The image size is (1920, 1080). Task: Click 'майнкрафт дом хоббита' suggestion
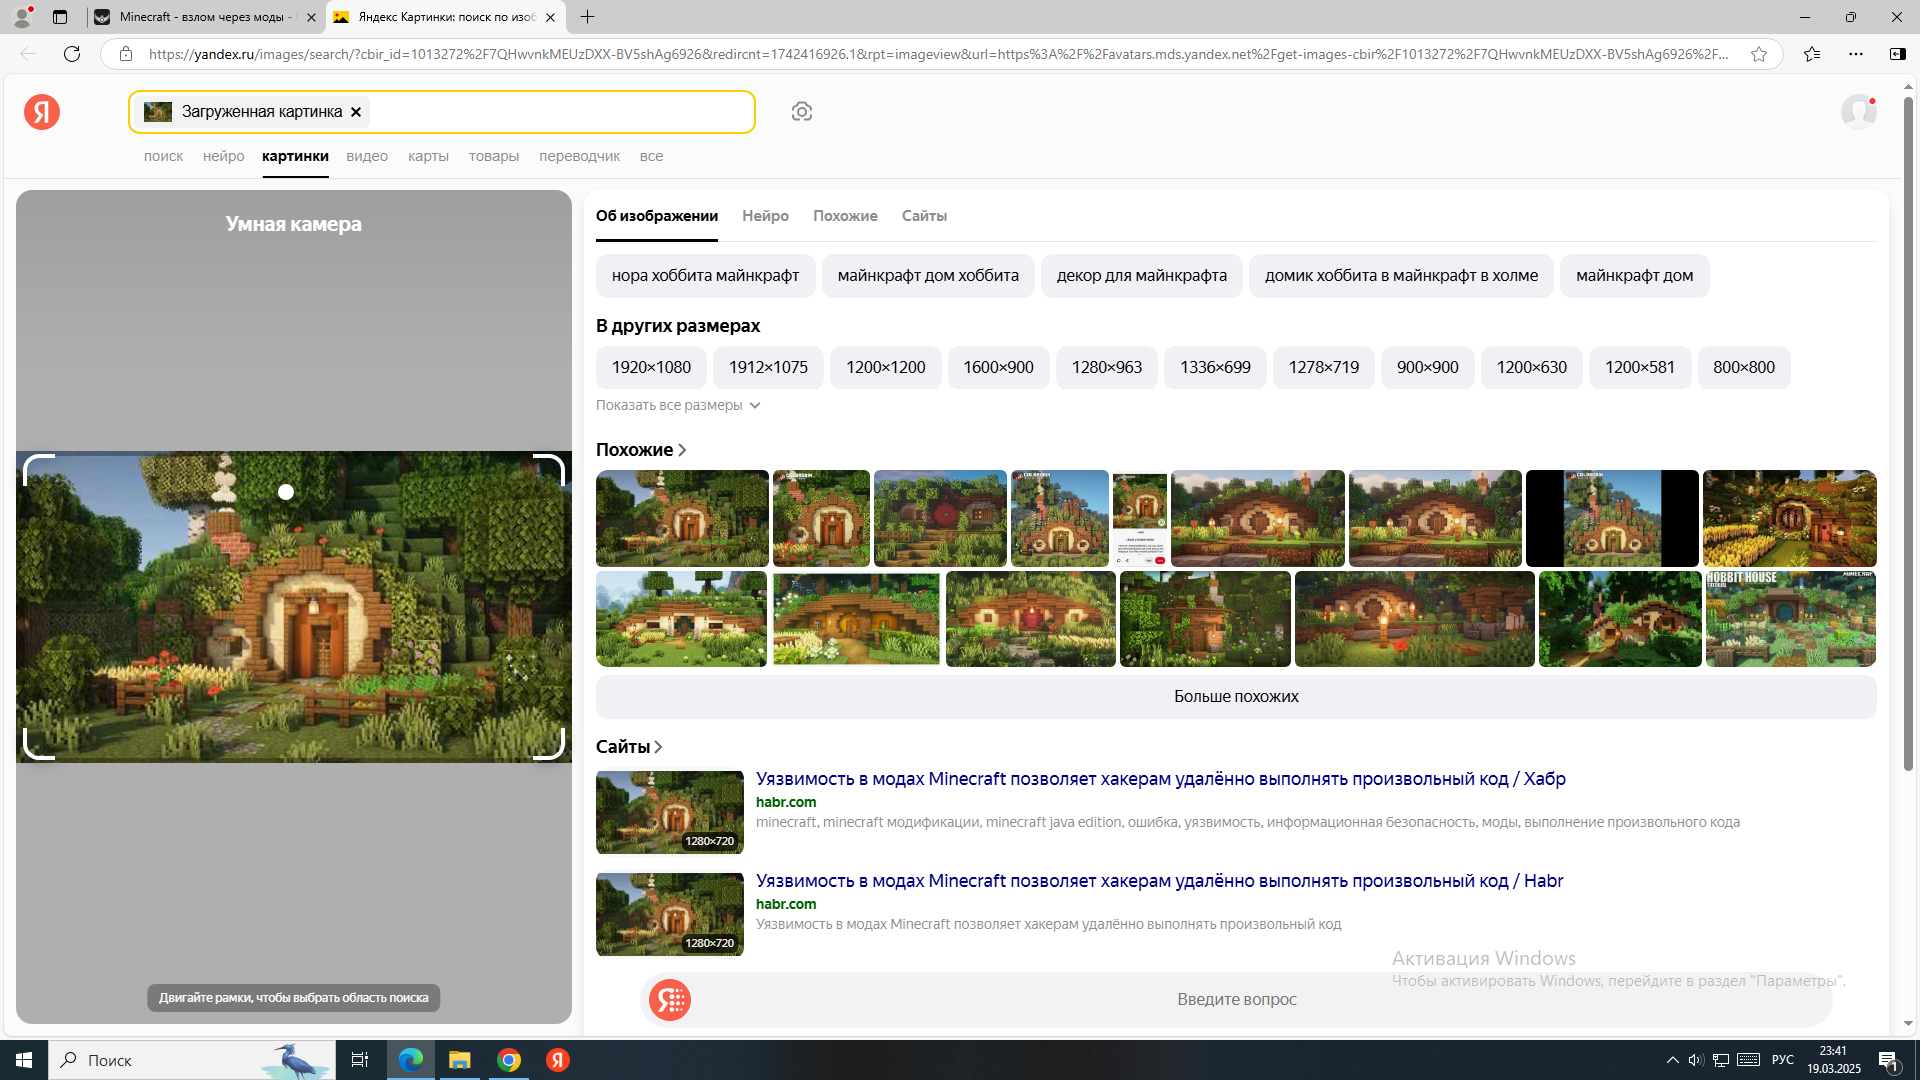pyautogui.click(x=928, y=276)
